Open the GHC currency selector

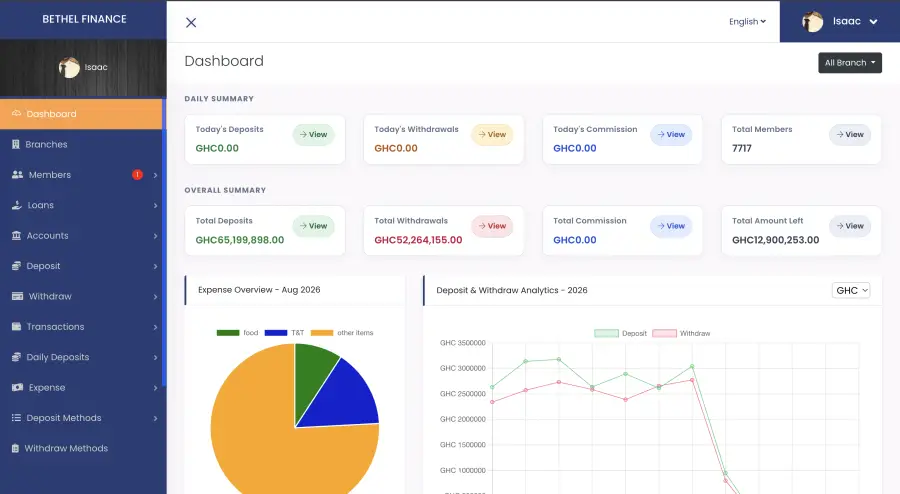tap(851, 290)
